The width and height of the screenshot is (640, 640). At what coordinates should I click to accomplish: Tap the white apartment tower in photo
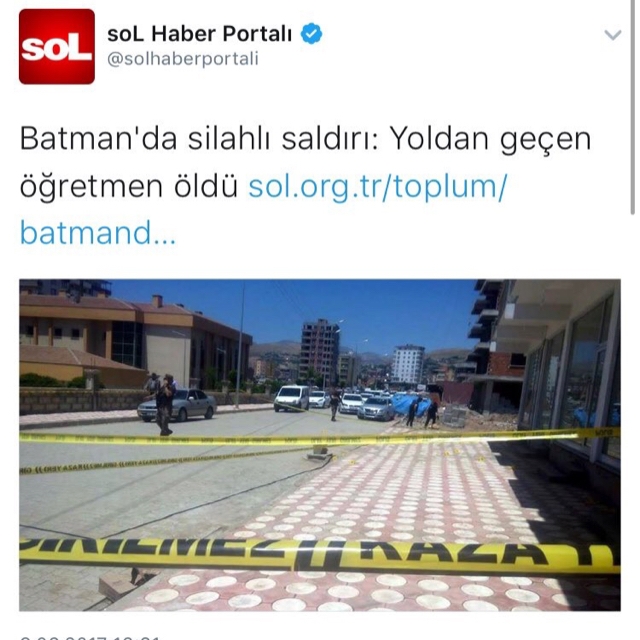pos(408,364)
